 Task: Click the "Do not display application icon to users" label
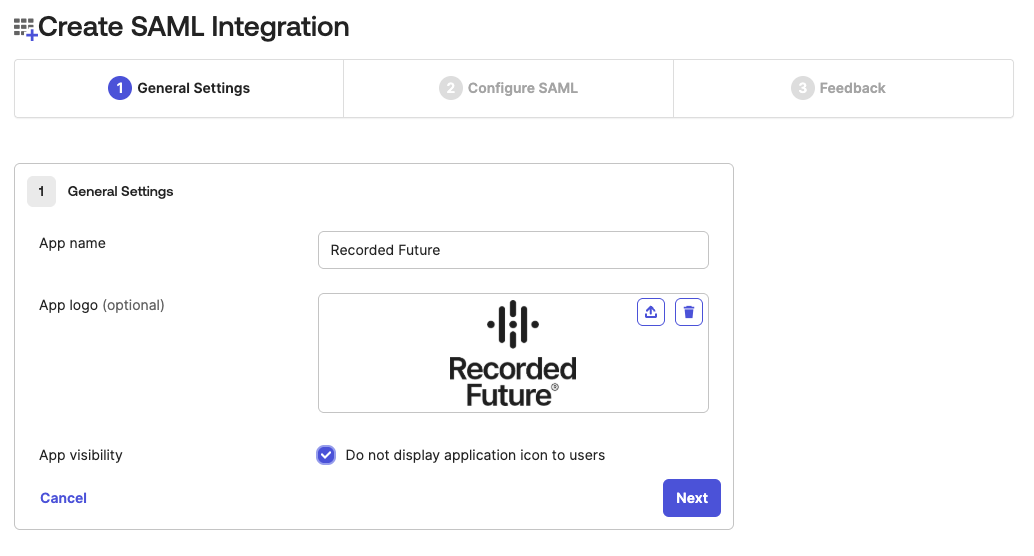click(475, 455)
